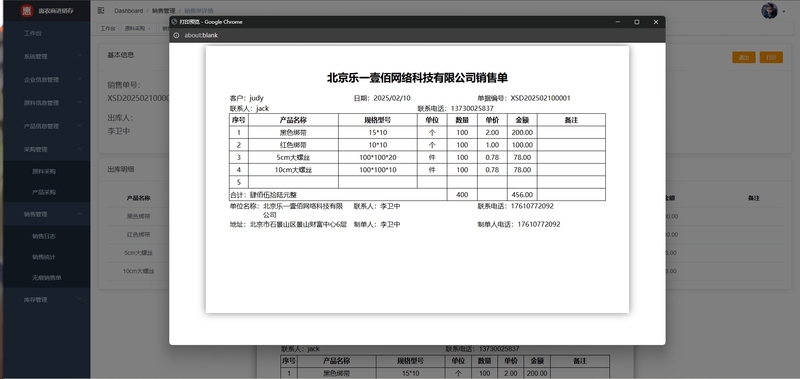Minimize the print preview popup window
This screenshot has width=800, height=379.
(x=618, y=22)
